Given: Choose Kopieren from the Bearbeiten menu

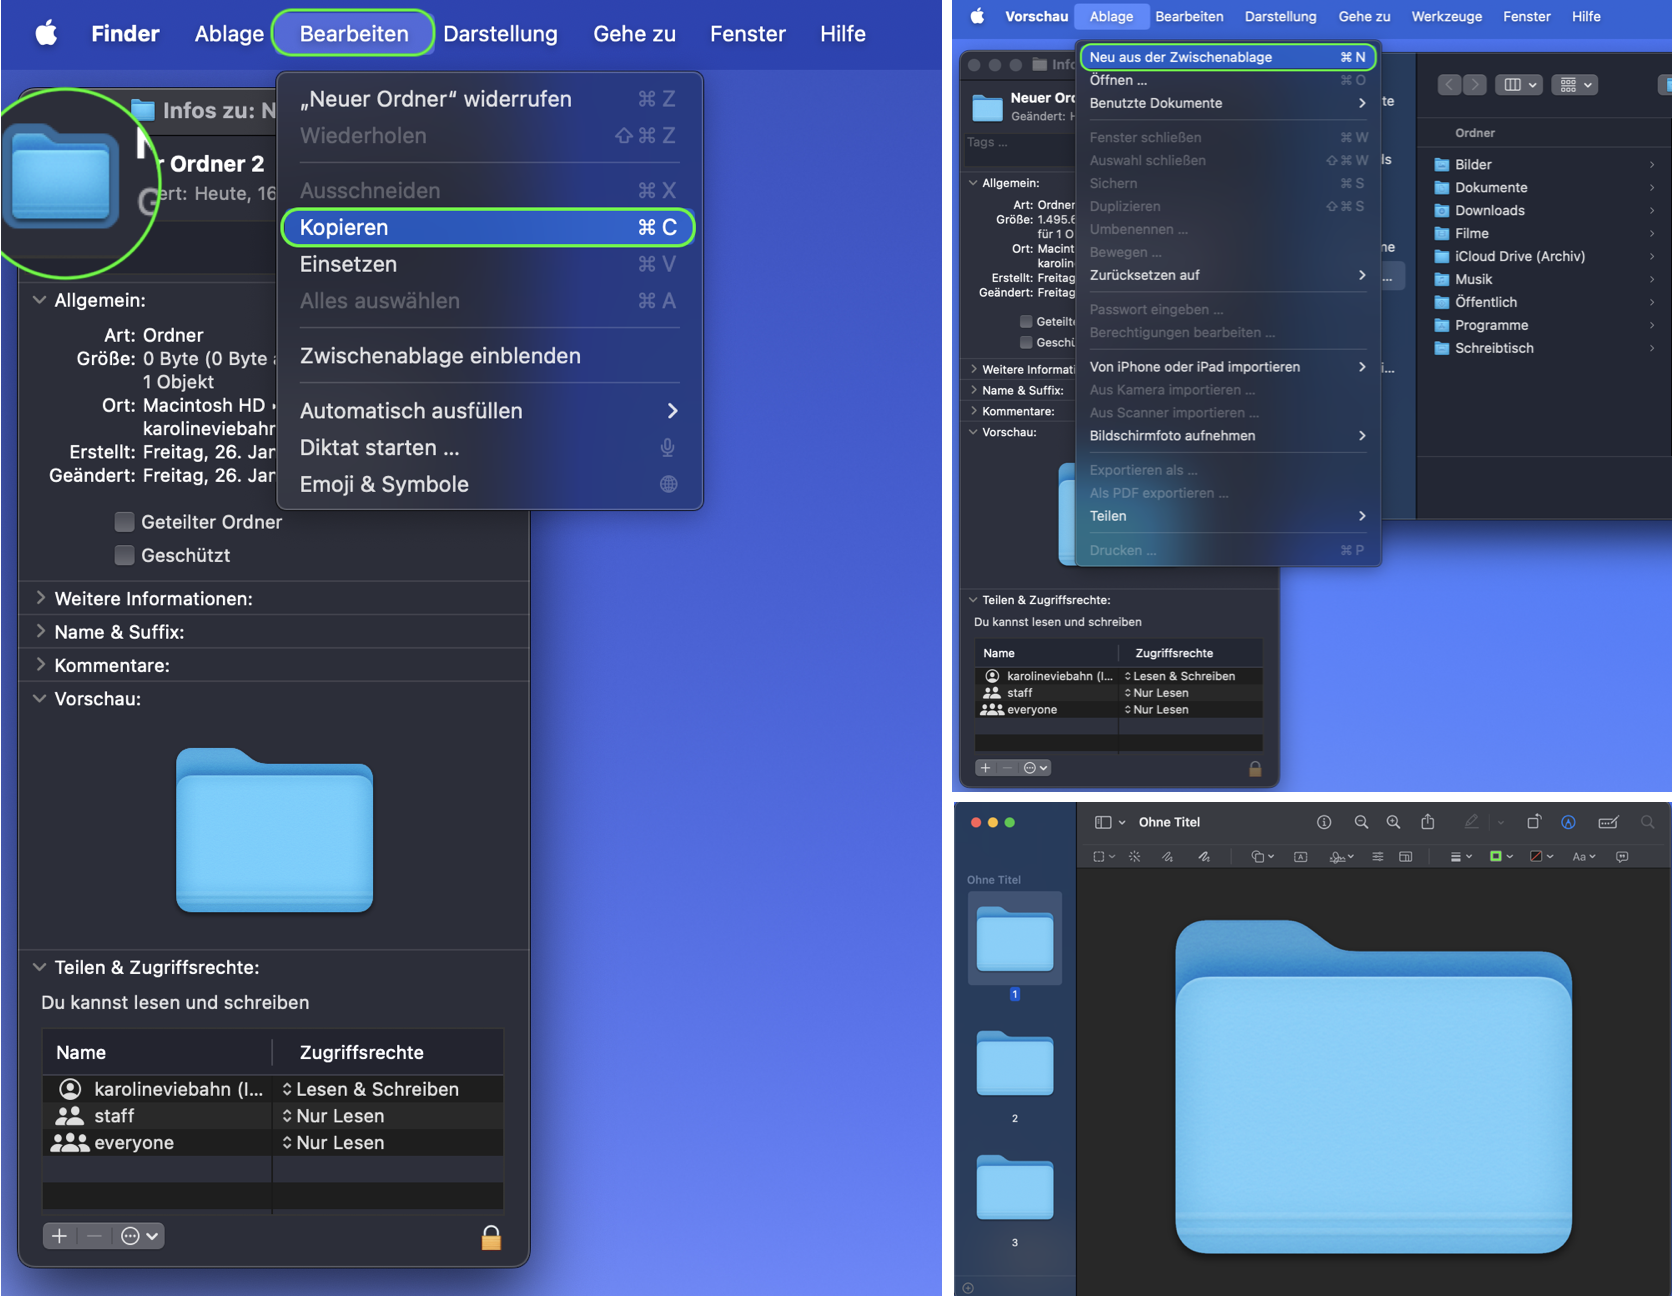Looking at the screenshot, I should tap(488, 228).
